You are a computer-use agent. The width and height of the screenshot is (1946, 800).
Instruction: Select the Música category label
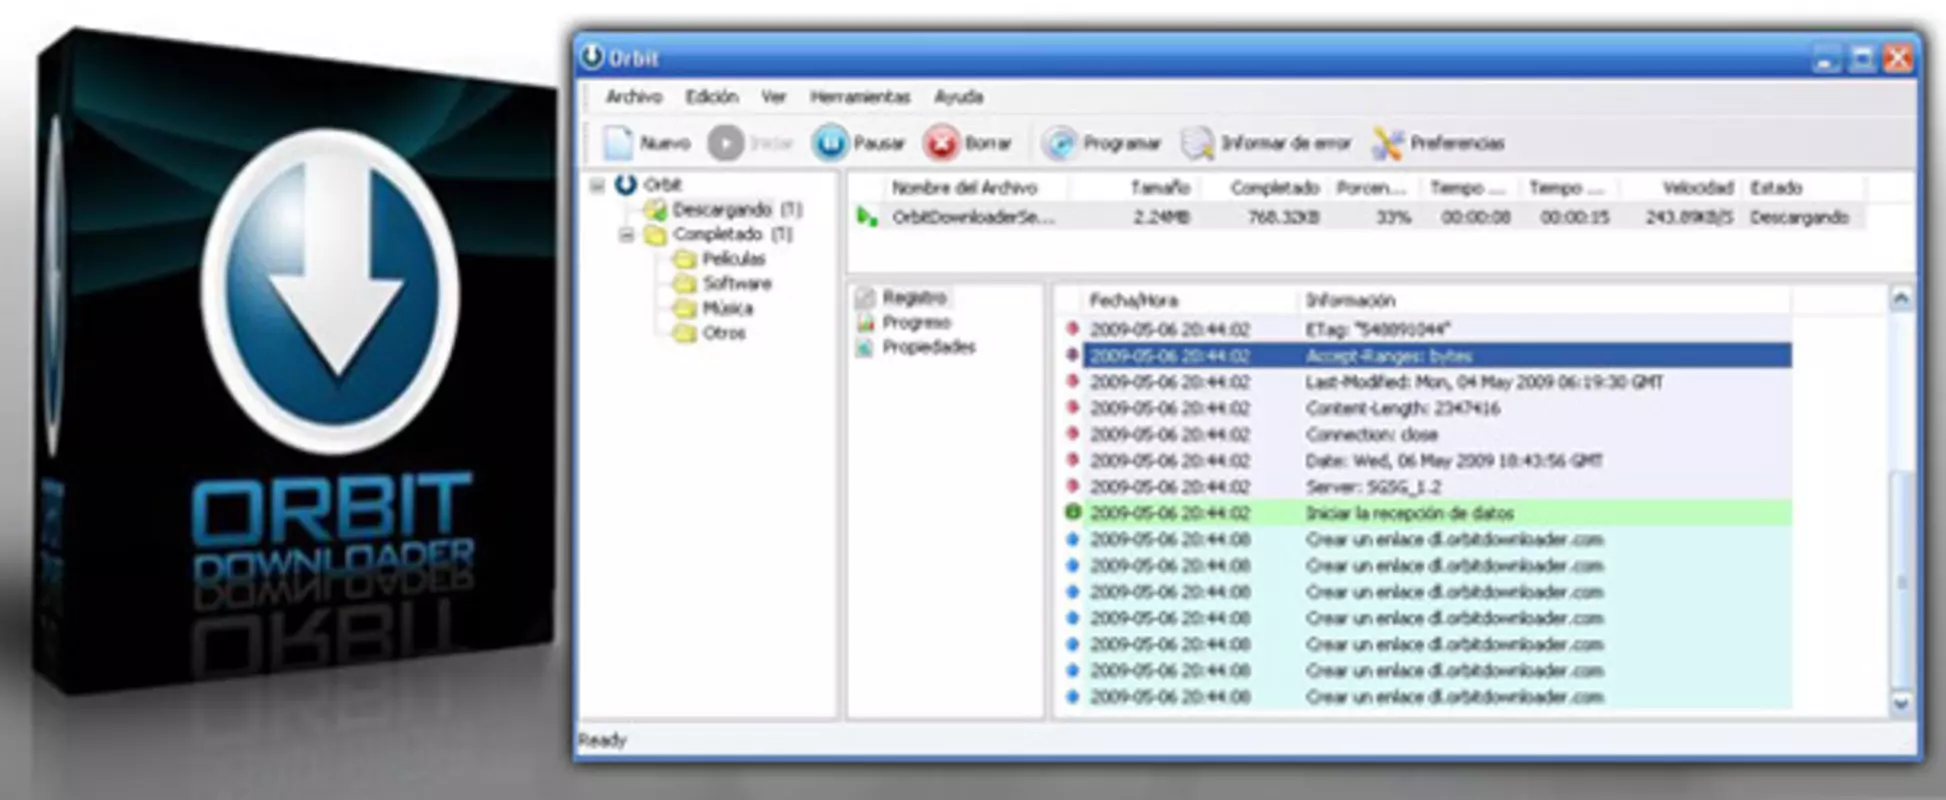pos(728,308)
